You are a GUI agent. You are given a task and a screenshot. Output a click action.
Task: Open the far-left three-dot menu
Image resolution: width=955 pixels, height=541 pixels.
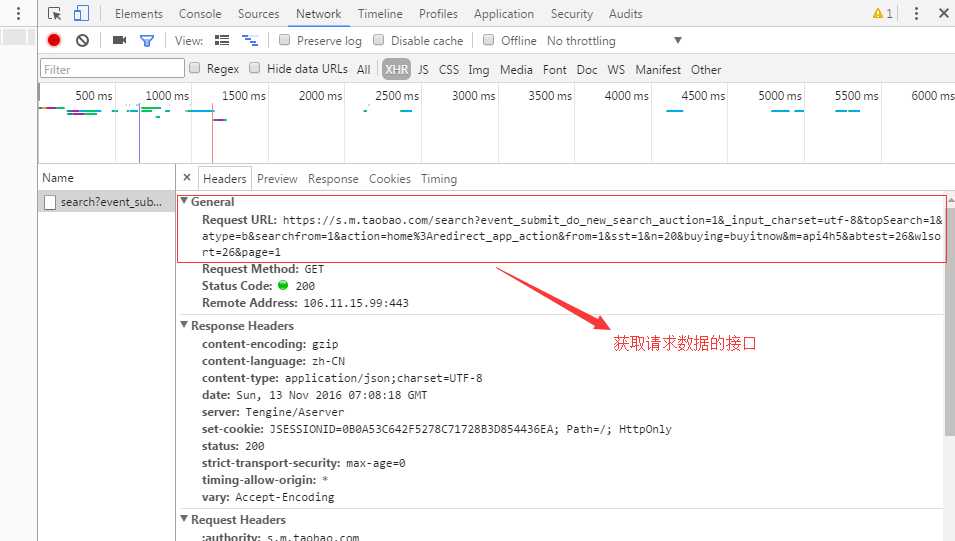[x=18, y=13]
